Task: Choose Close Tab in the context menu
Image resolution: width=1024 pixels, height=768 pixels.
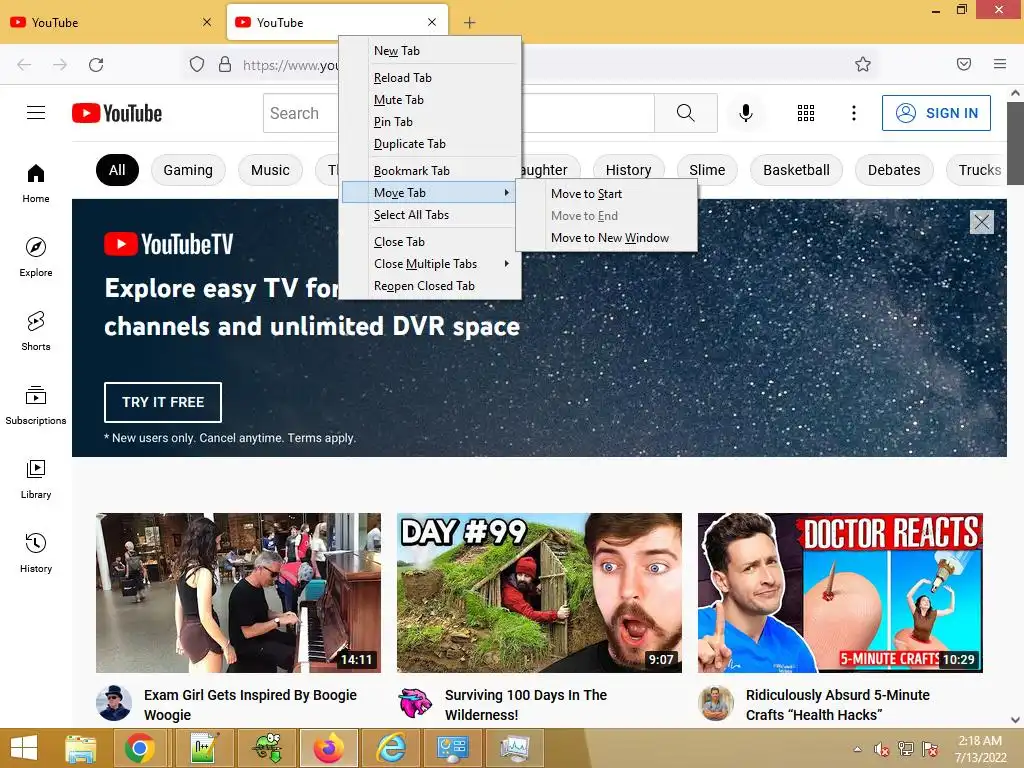Action: coord(430,242)
